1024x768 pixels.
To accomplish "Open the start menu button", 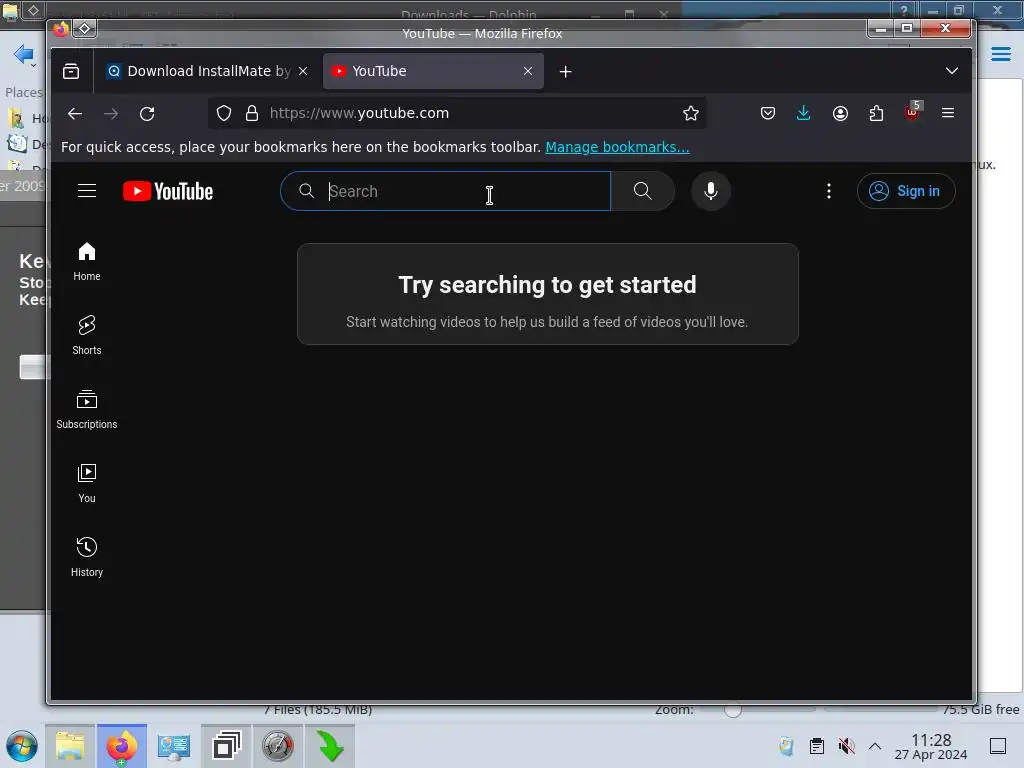I will [x=22, y=746].
